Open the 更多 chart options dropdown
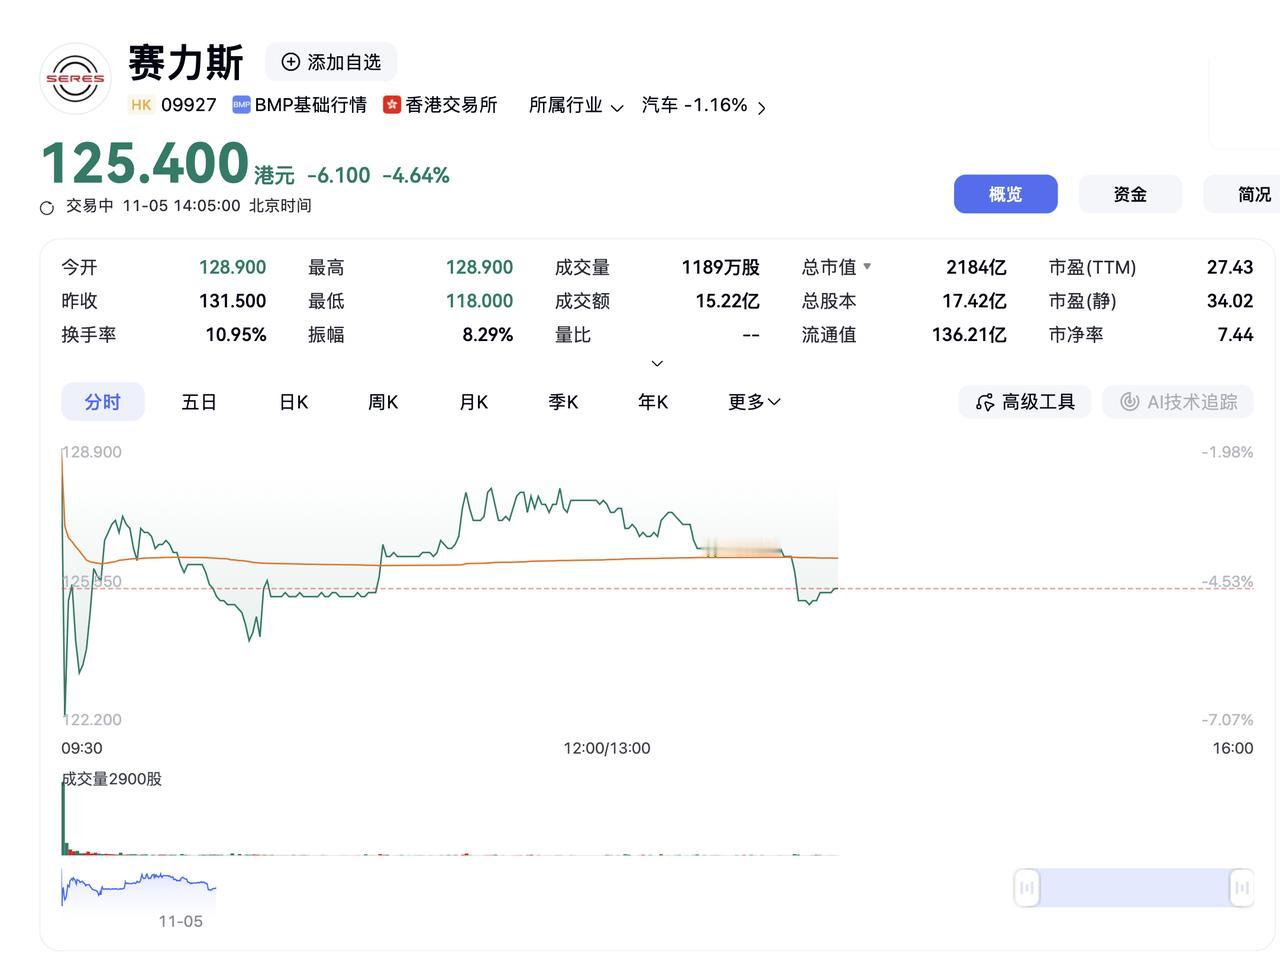 click(753, 401)
